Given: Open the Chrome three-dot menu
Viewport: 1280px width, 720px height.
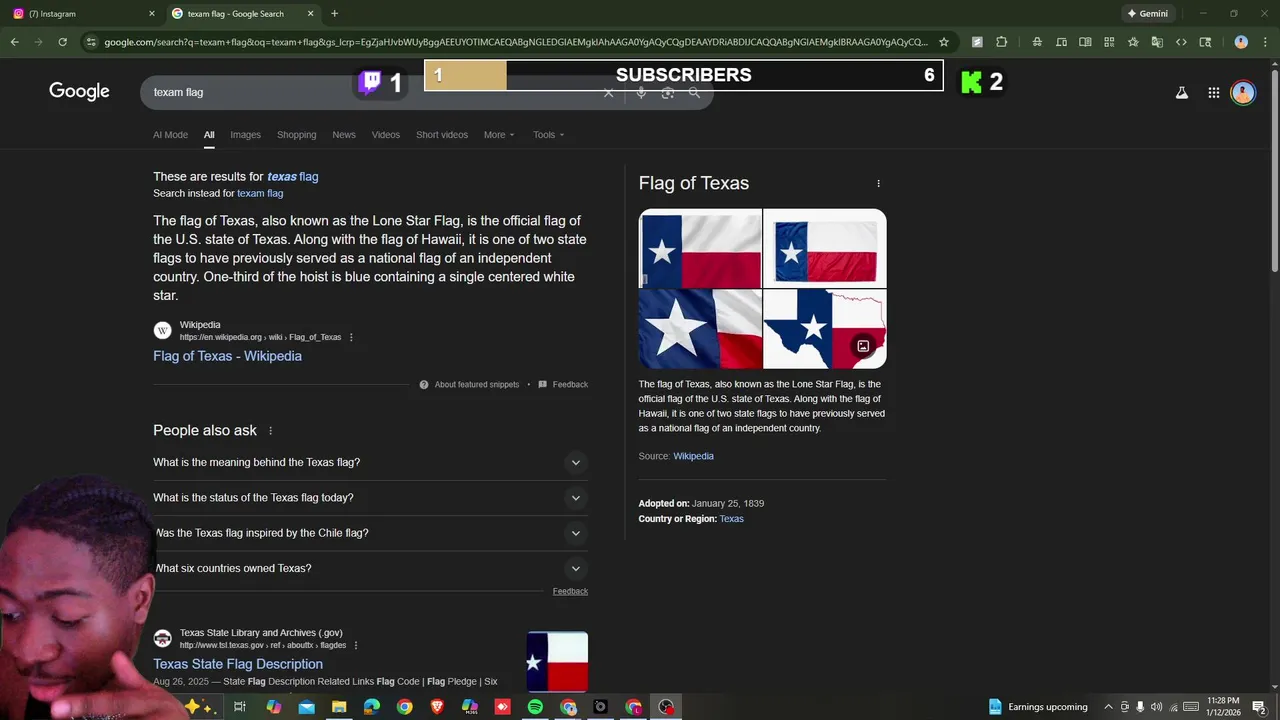Looking at the screenshot, I should (1264, 42).
